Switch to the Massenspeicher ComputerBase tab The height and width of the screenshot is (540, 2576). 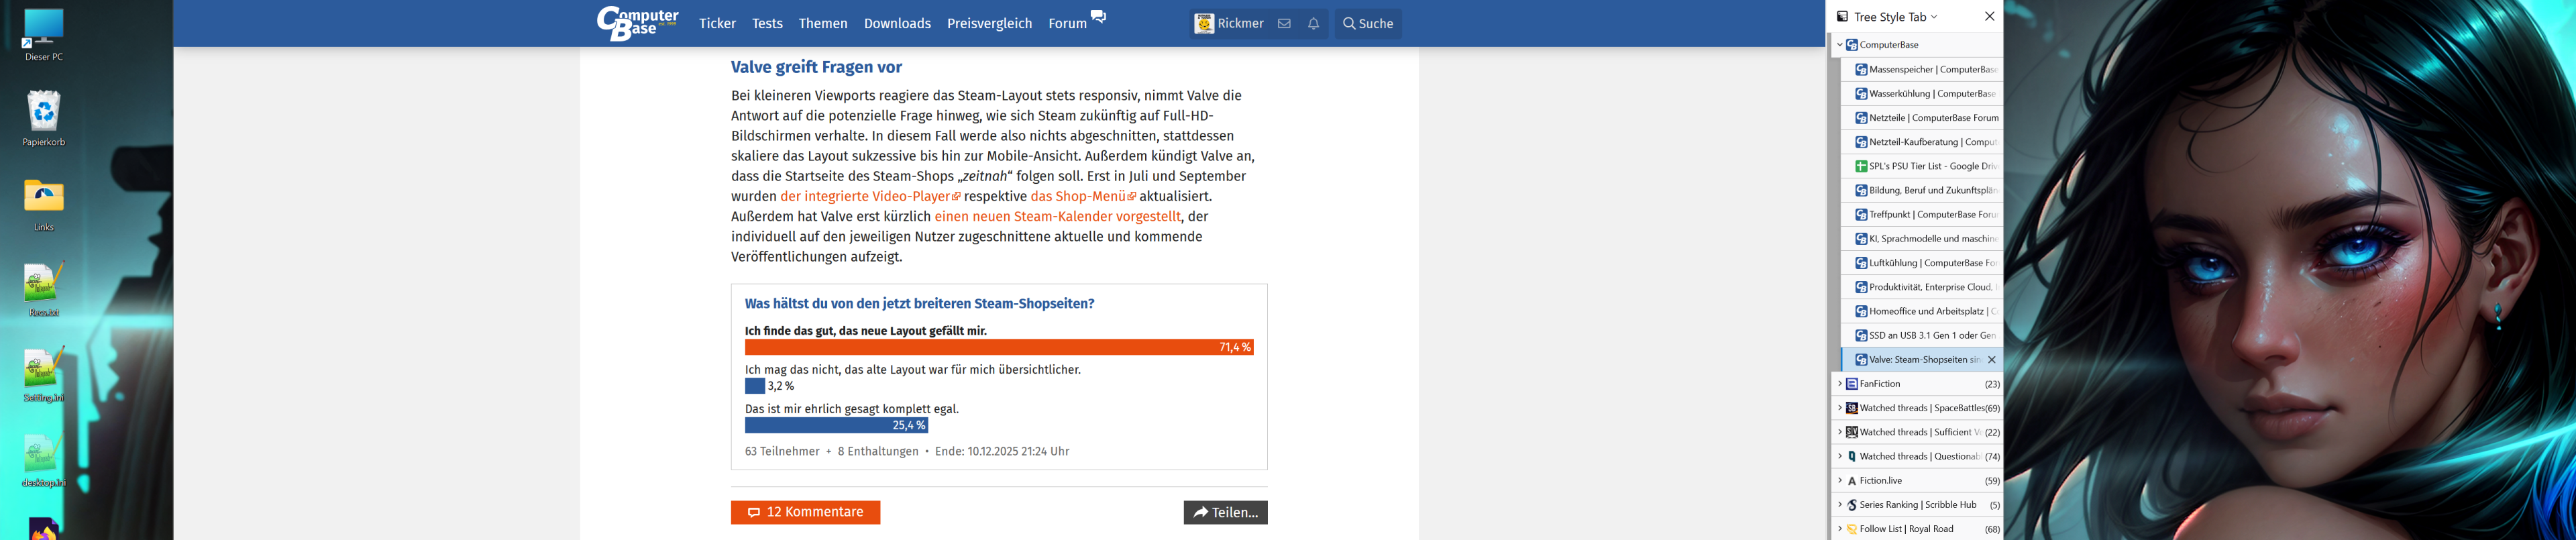(1922, 69)
